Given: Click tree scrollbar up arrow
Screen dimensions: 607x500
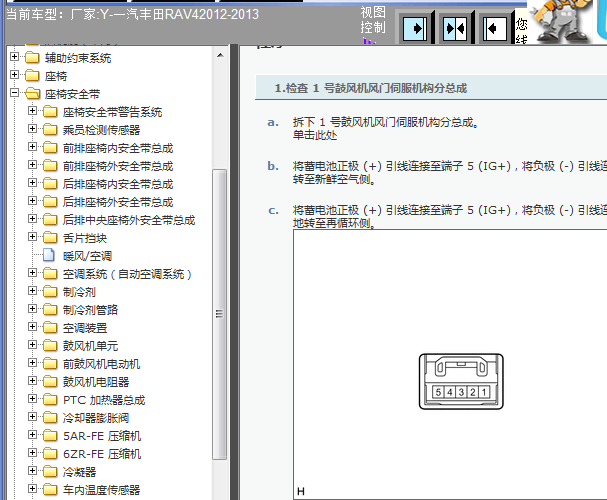Looking at the screenshot, I should coord(220,55).
